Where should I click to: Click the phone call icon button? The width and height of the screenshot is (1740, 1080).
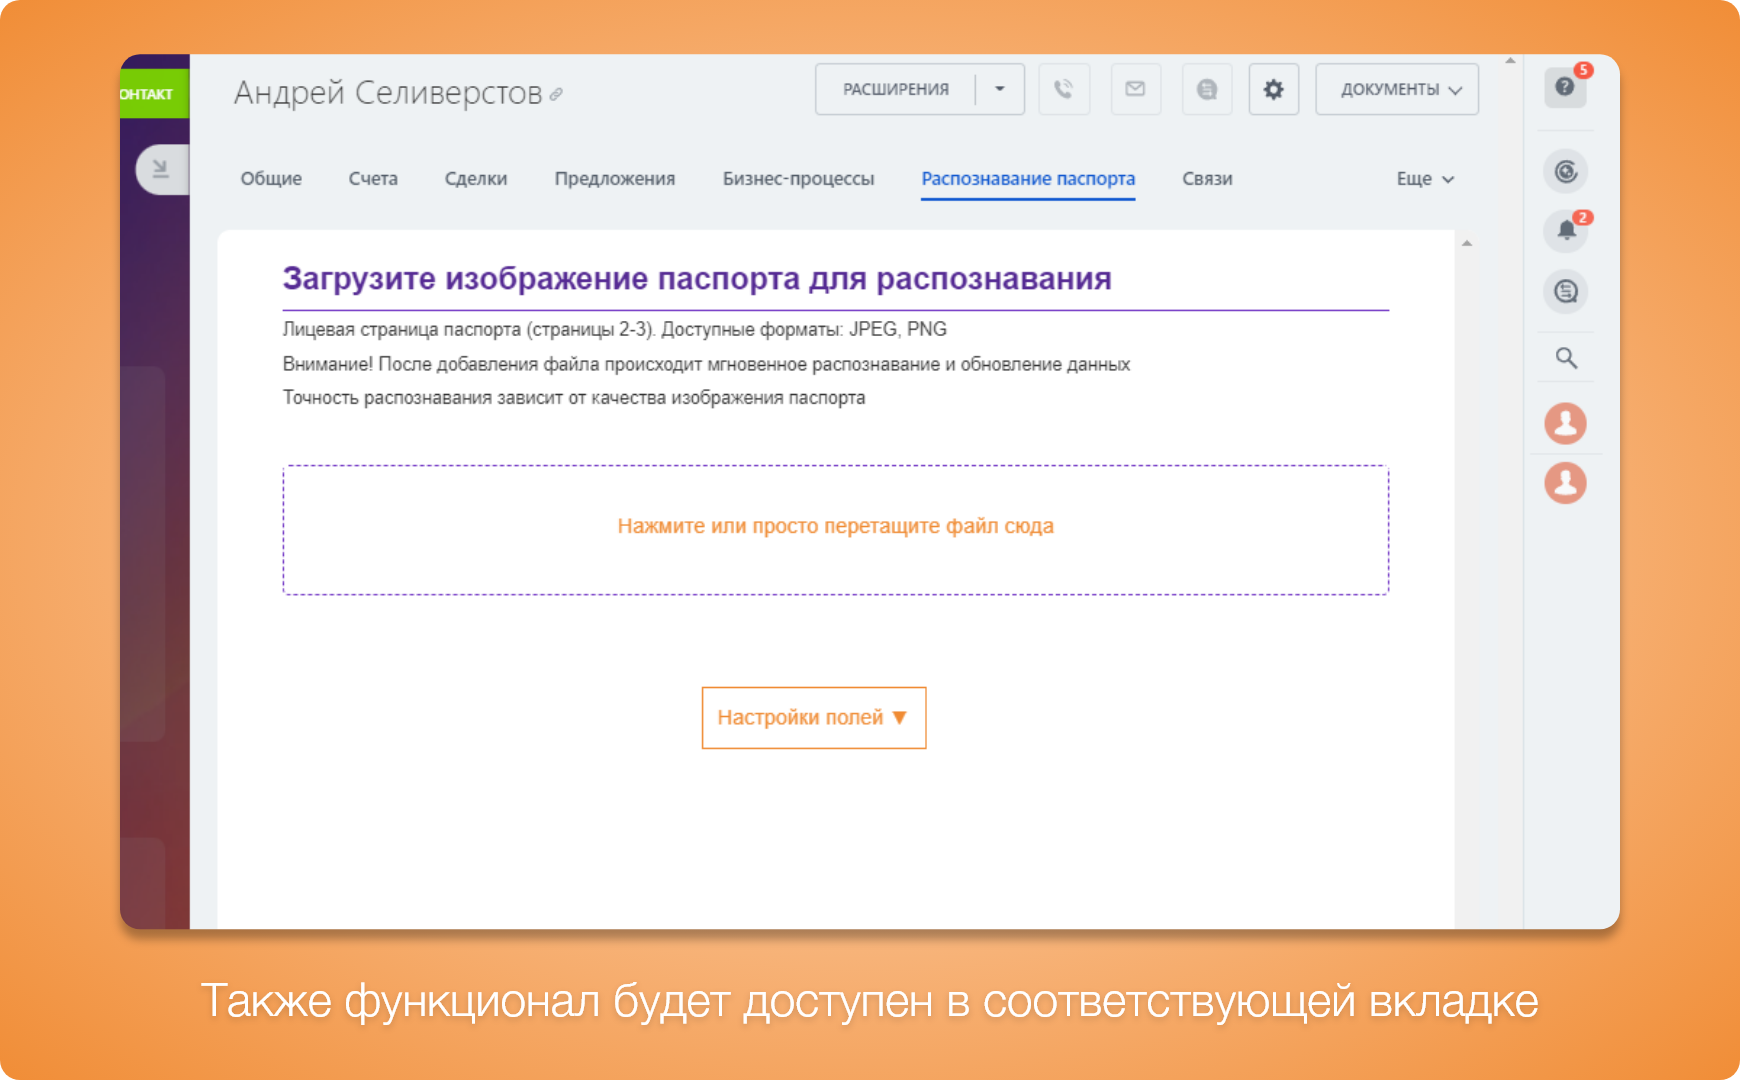click(1063, 89)
